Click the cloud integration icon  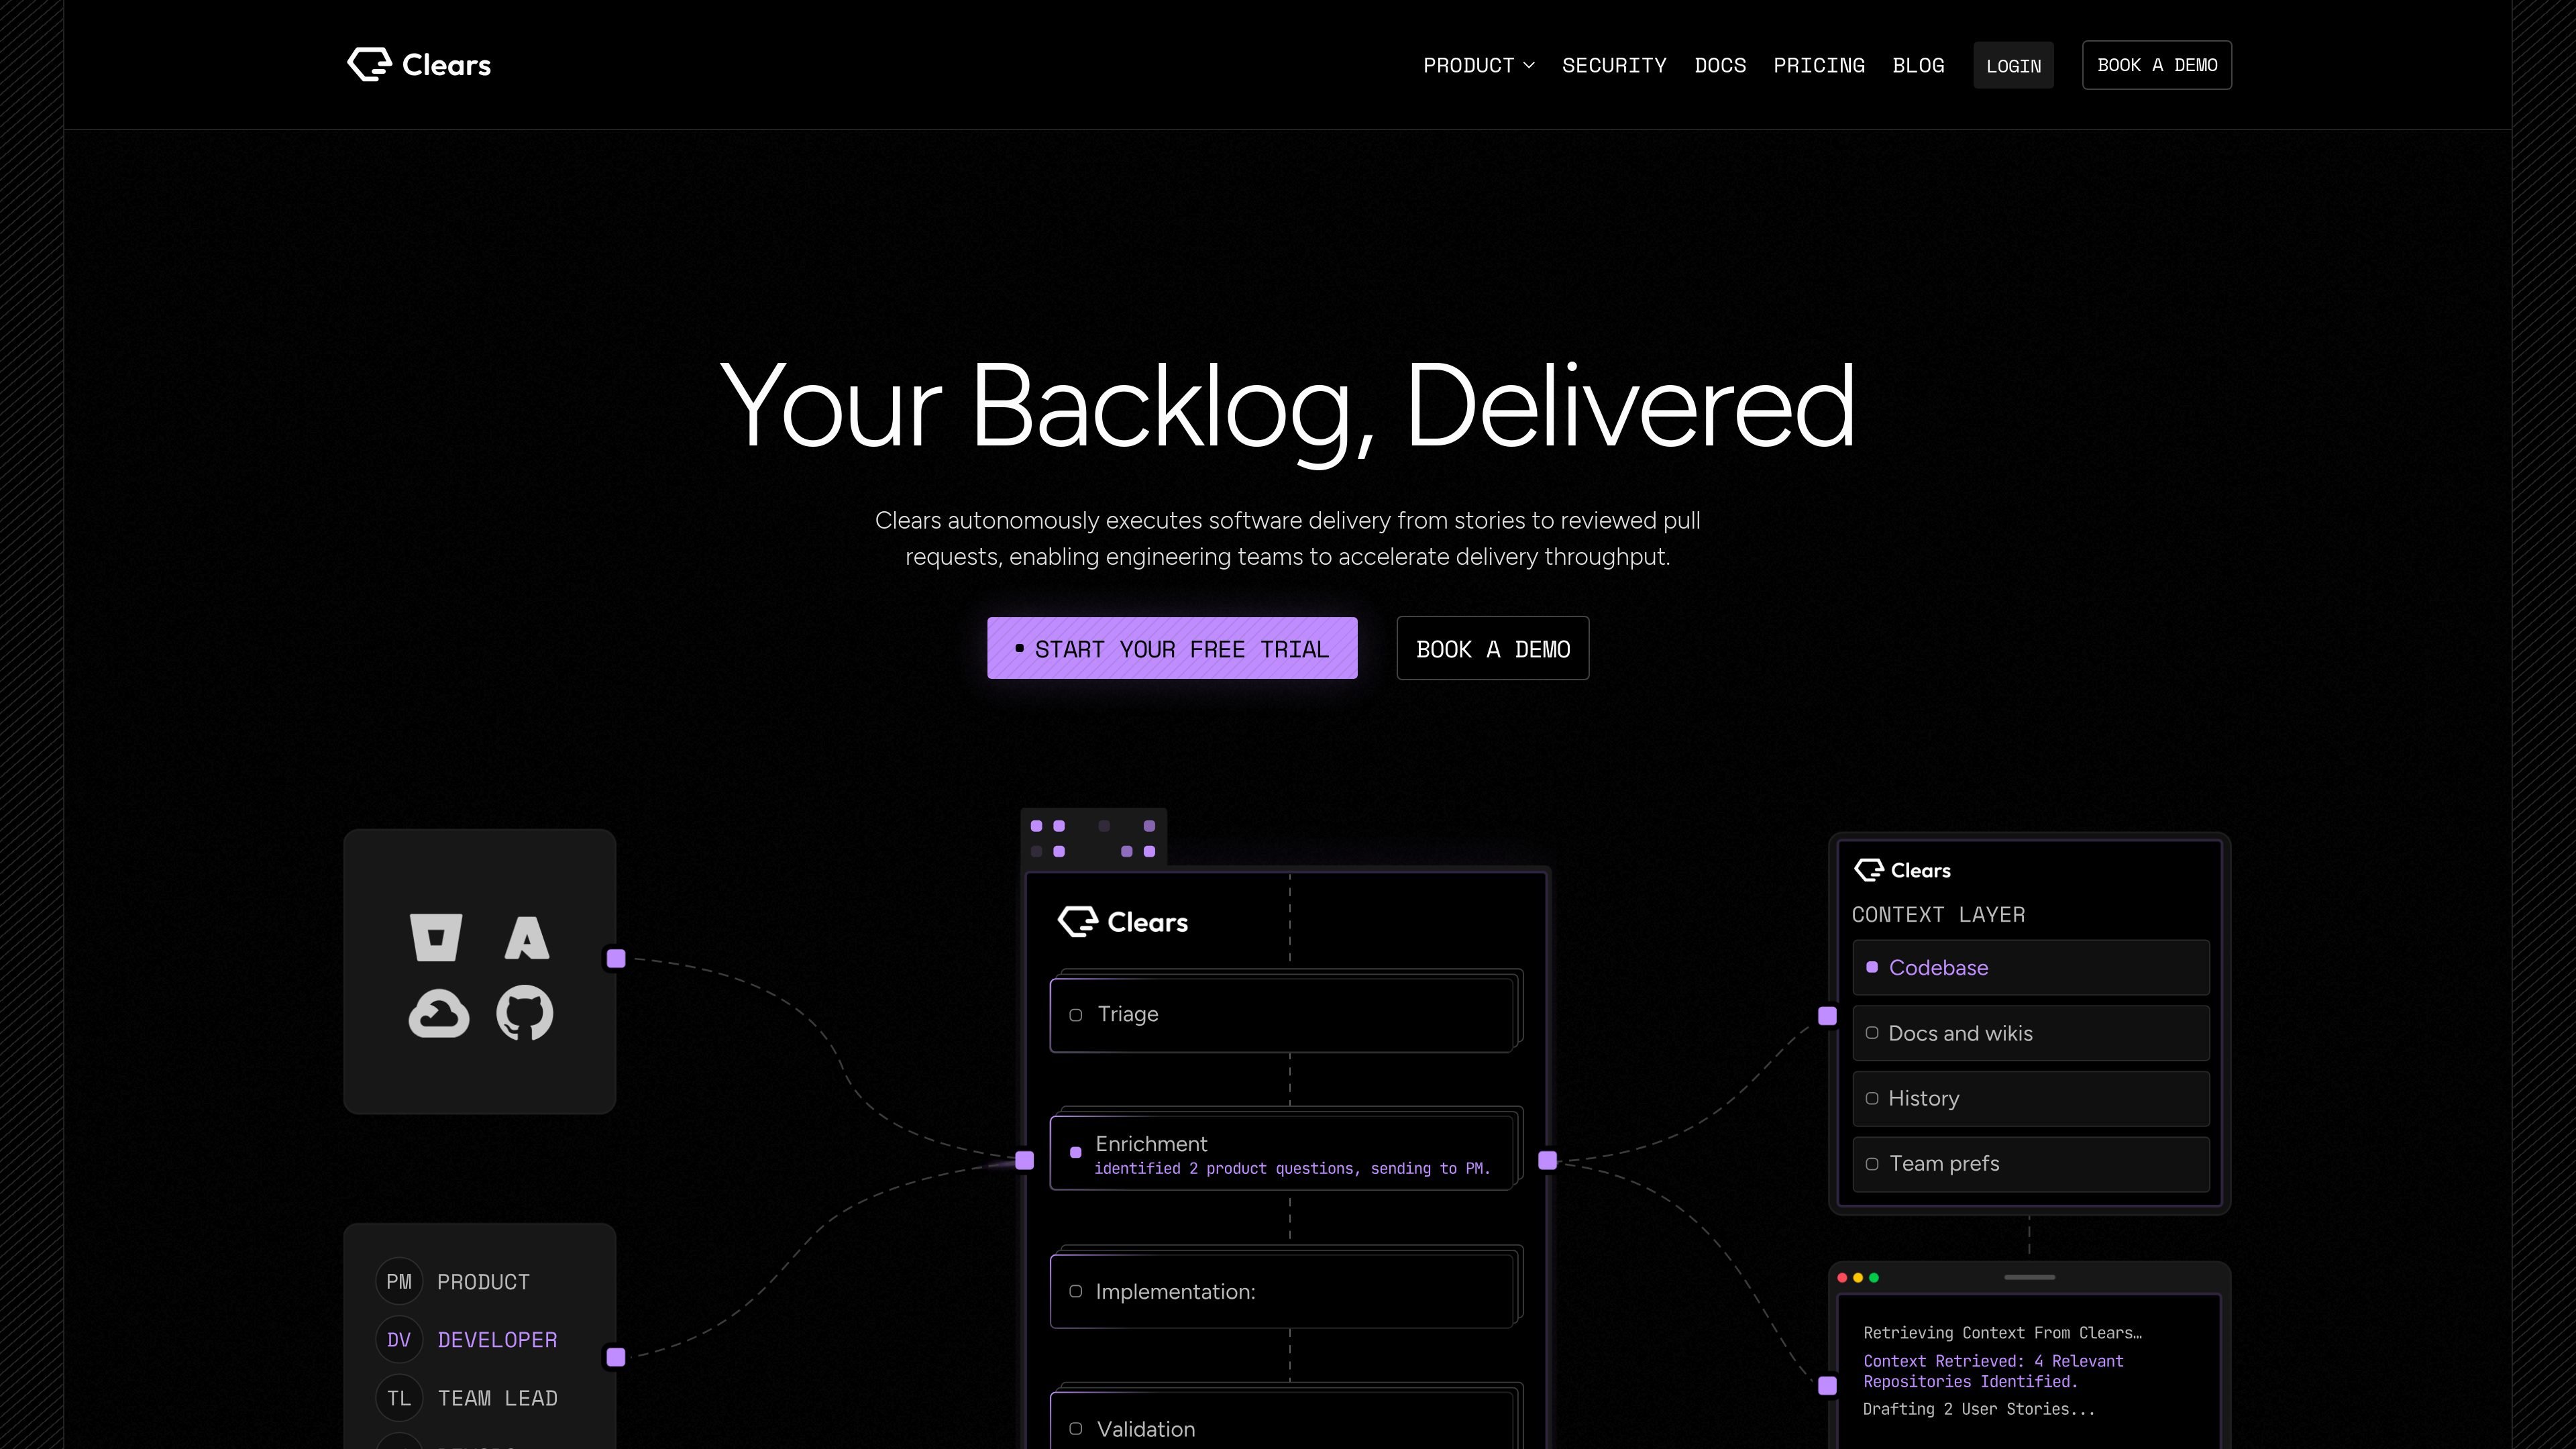pos(438,1014)
